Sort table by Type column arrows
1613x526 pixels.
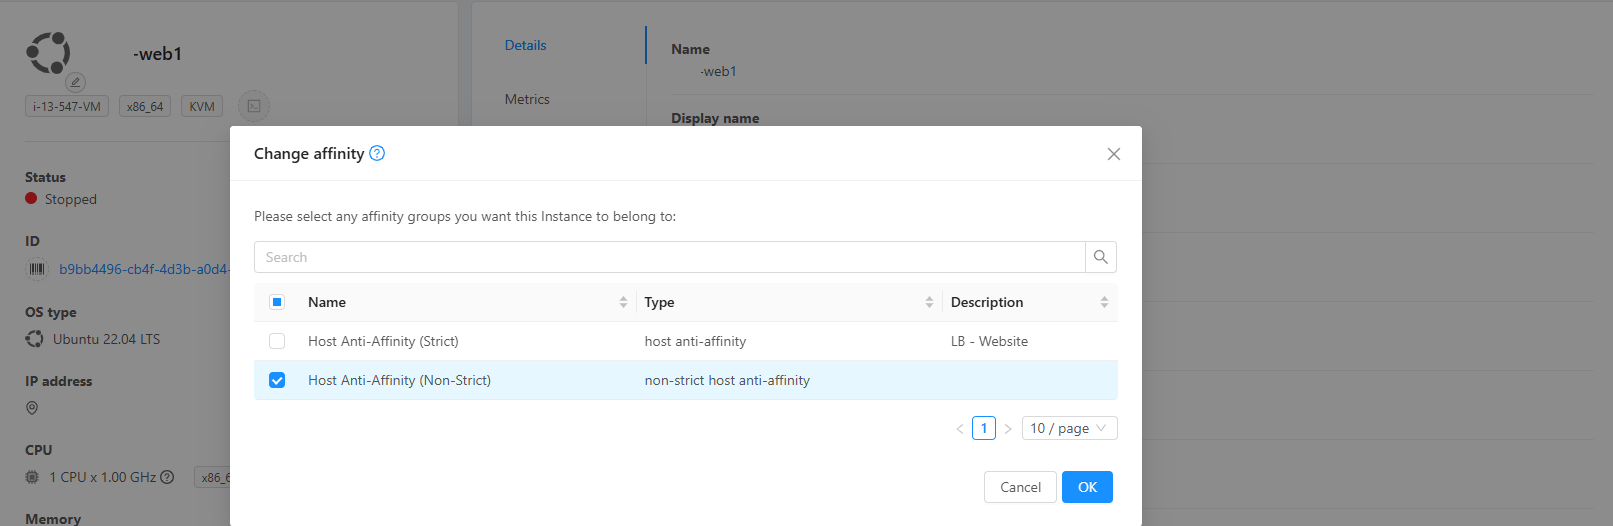click(x=929, y=302)
